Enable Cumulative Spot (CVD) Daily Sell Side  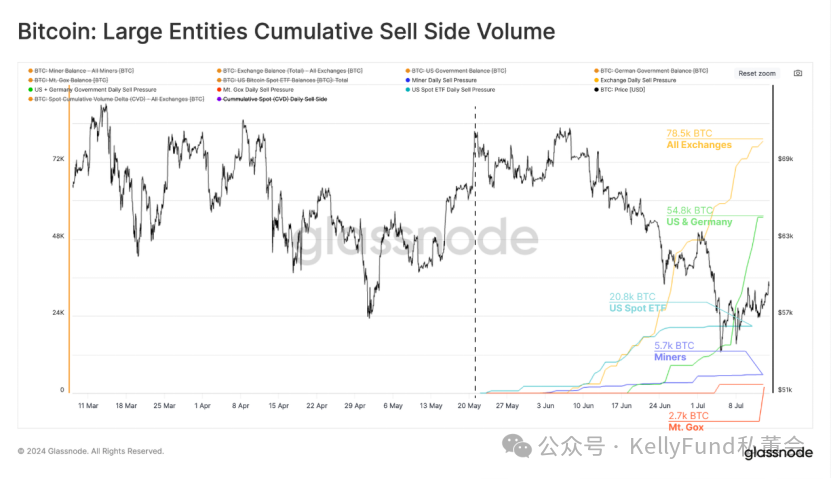click(272, 99)
